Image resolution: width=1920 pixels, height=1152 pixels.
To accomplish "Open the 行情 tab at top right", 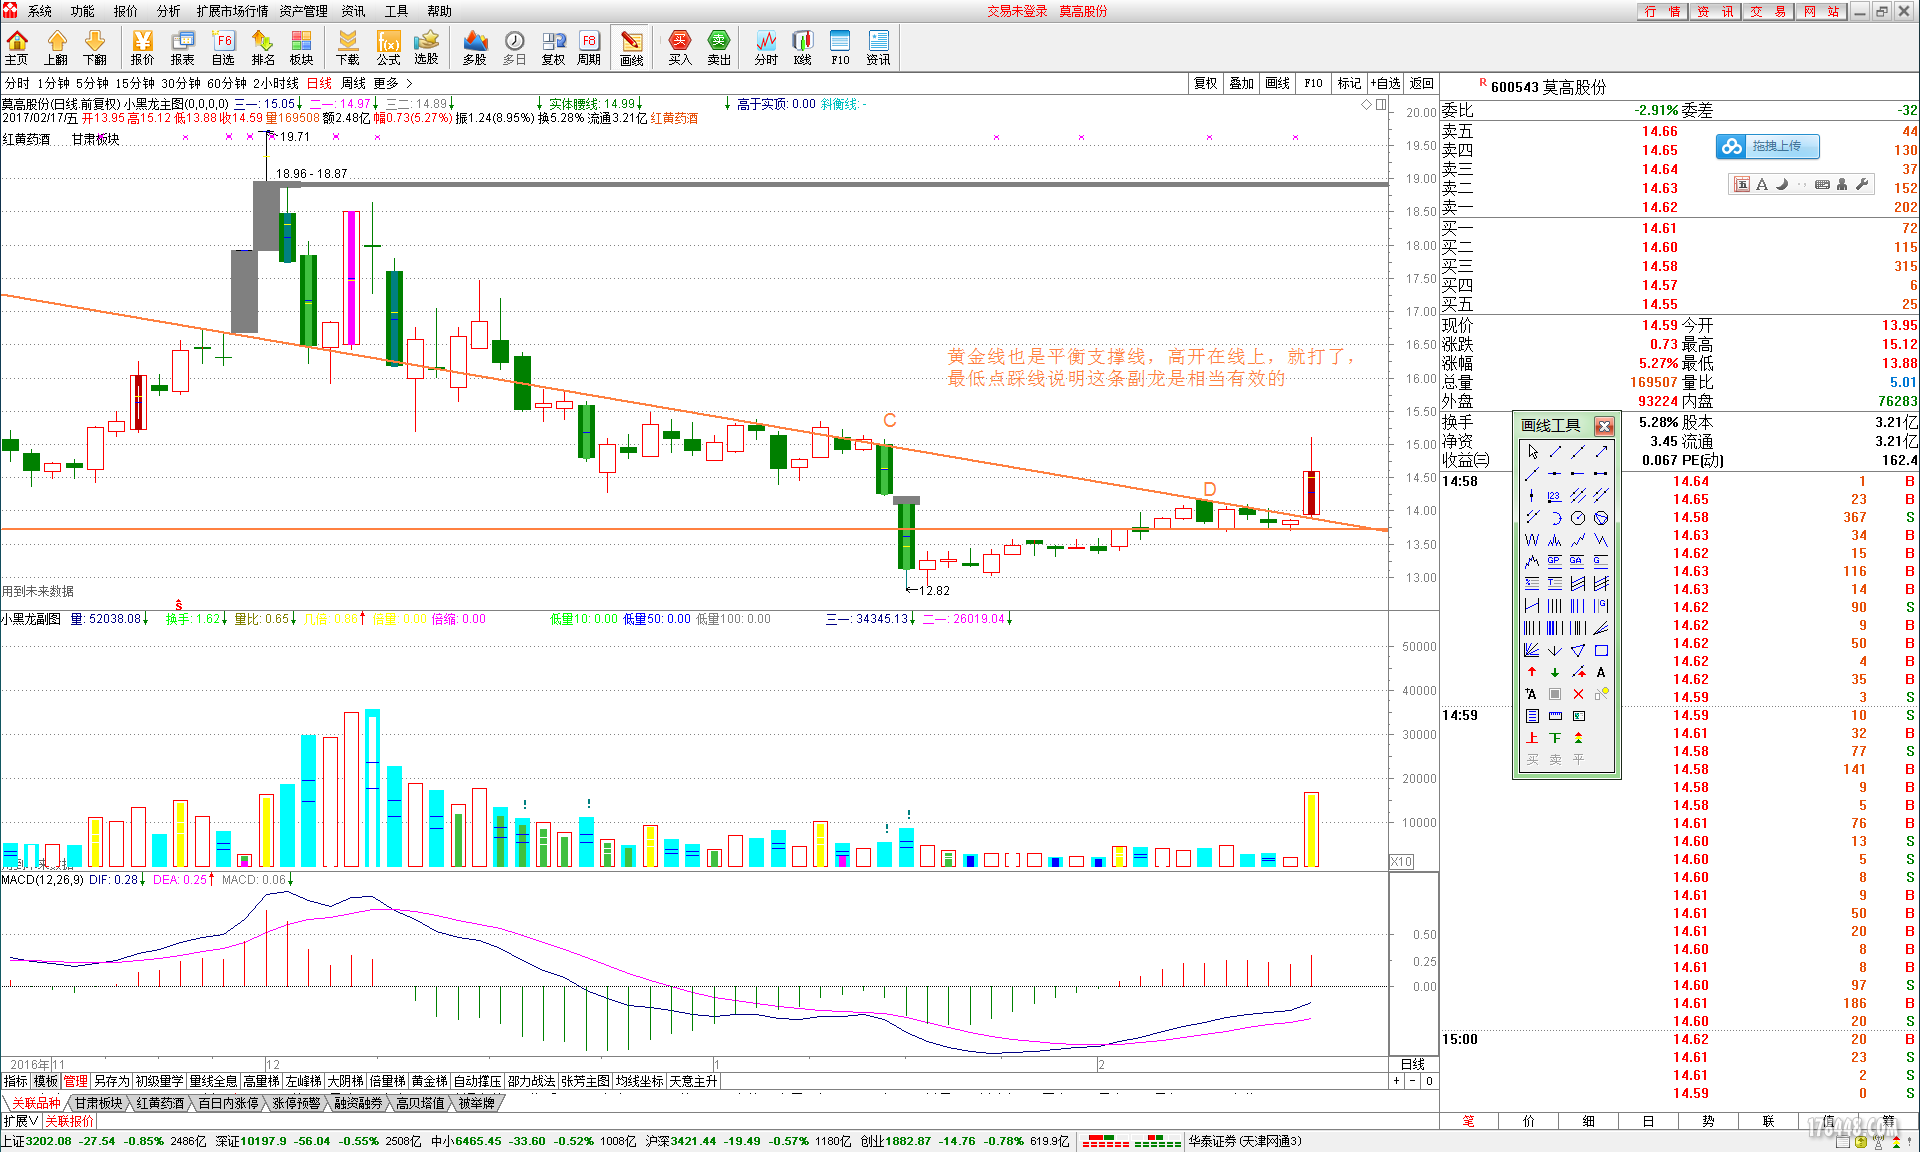I will click(1662, 11).
